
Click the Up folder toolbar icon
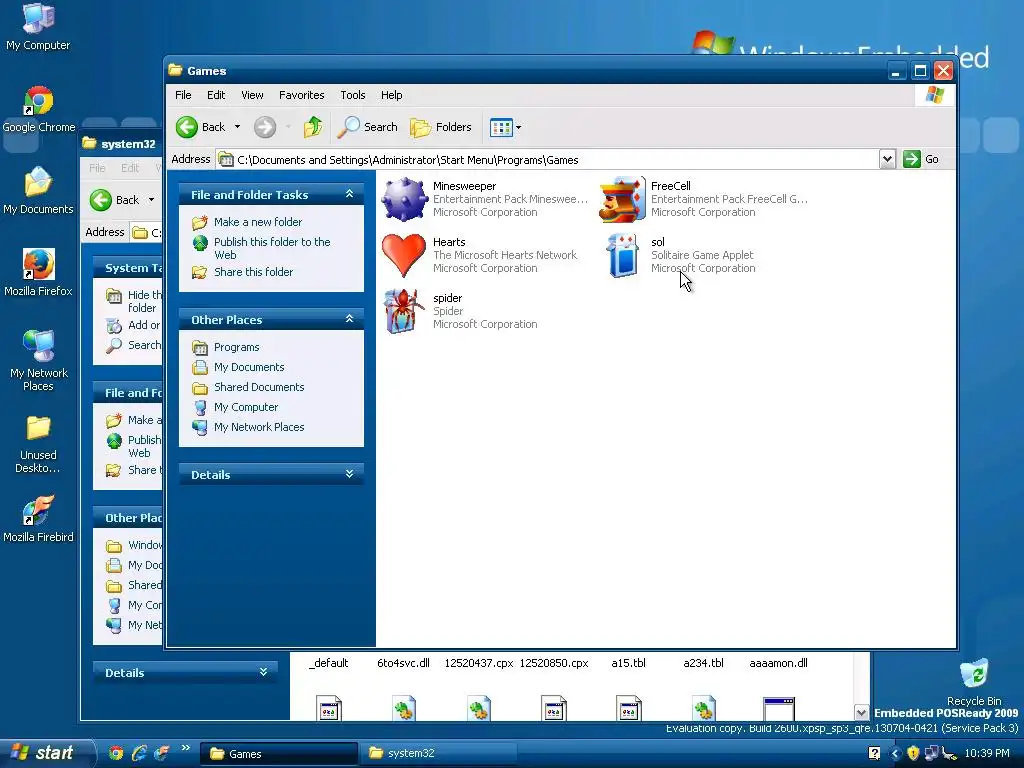point(313,127)
